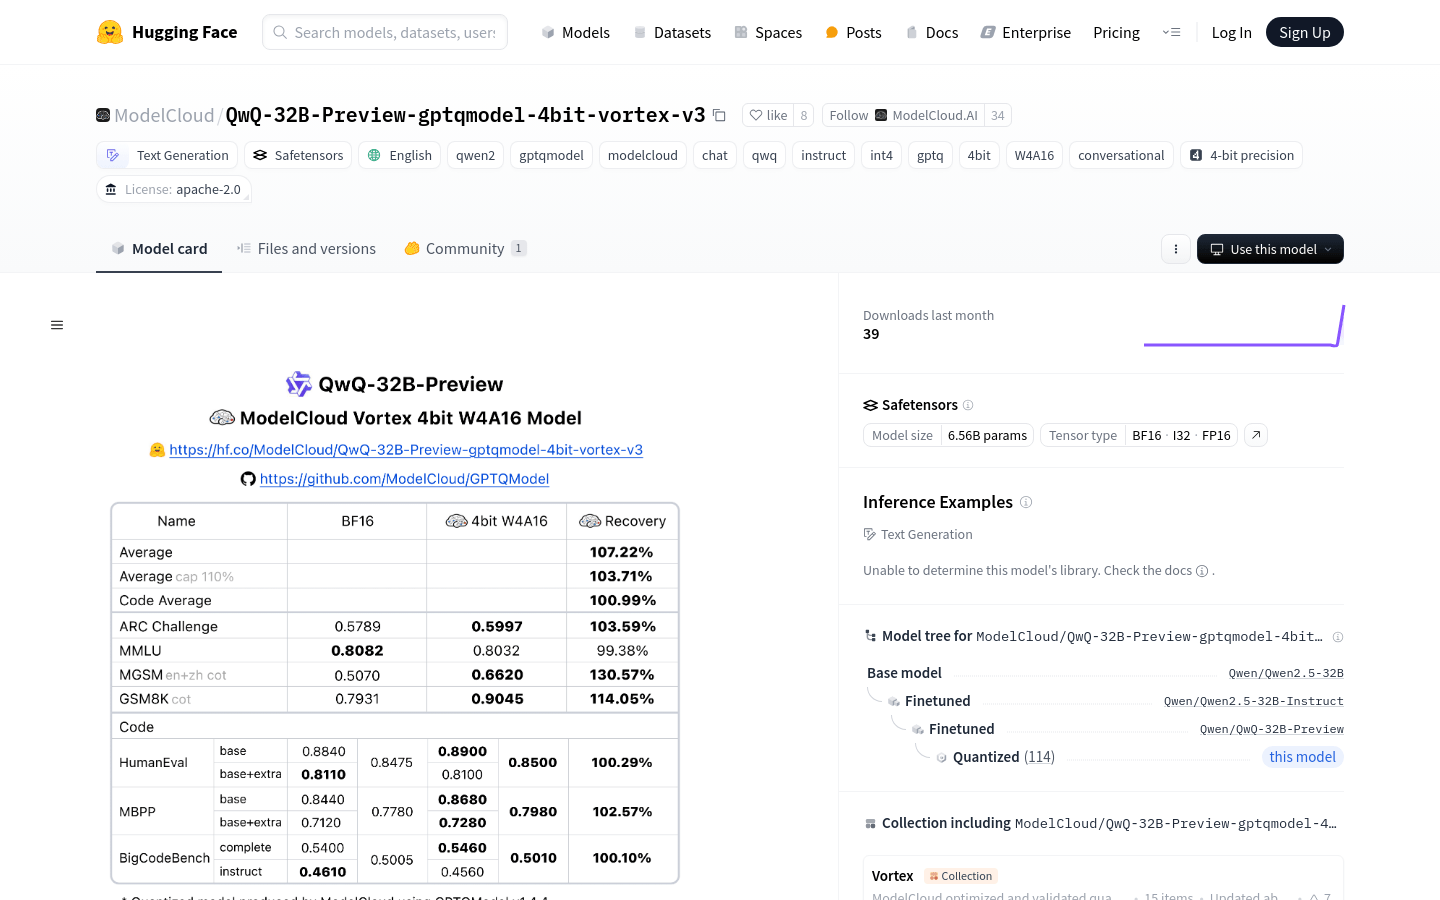Open the table of contents hamburger icon
Viewport: 1440px width, 900px height.
[x=57, y=325]
